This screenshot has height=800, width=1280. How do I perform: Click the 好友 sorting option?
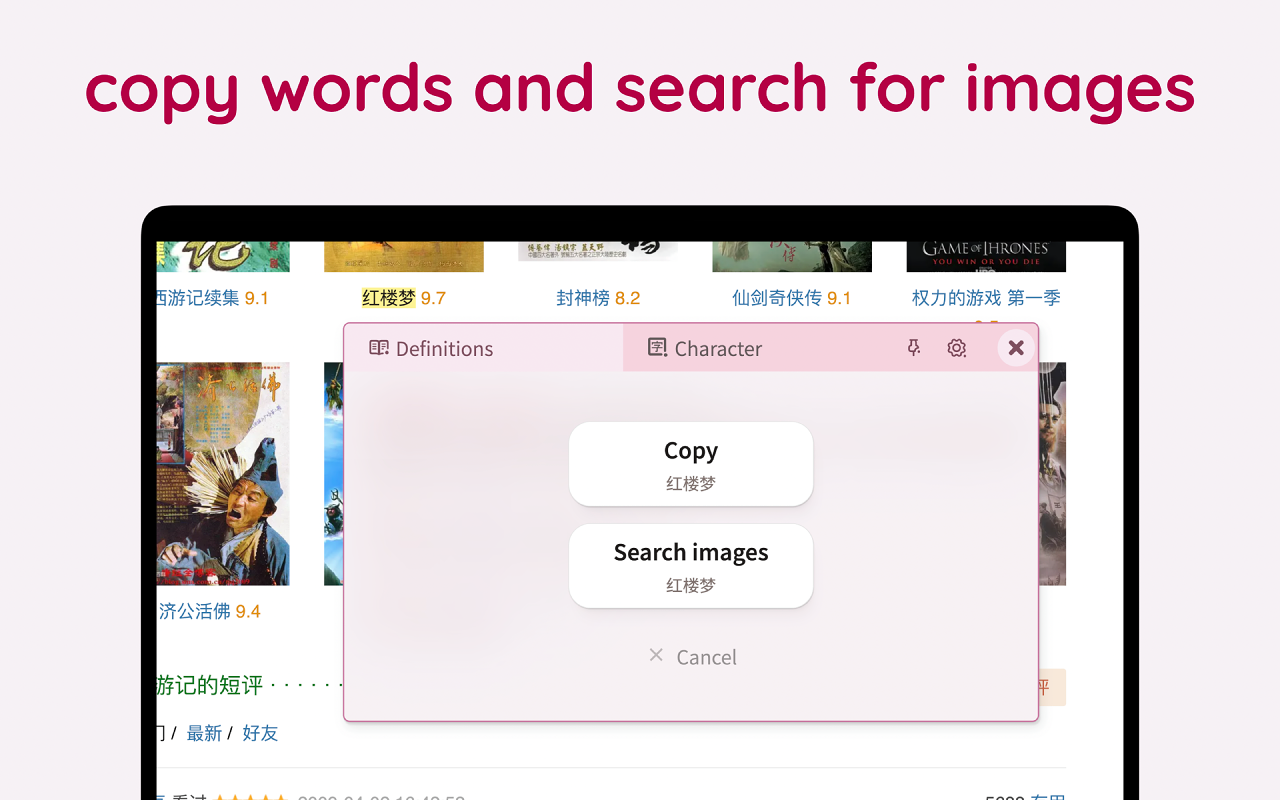(260, 733)
